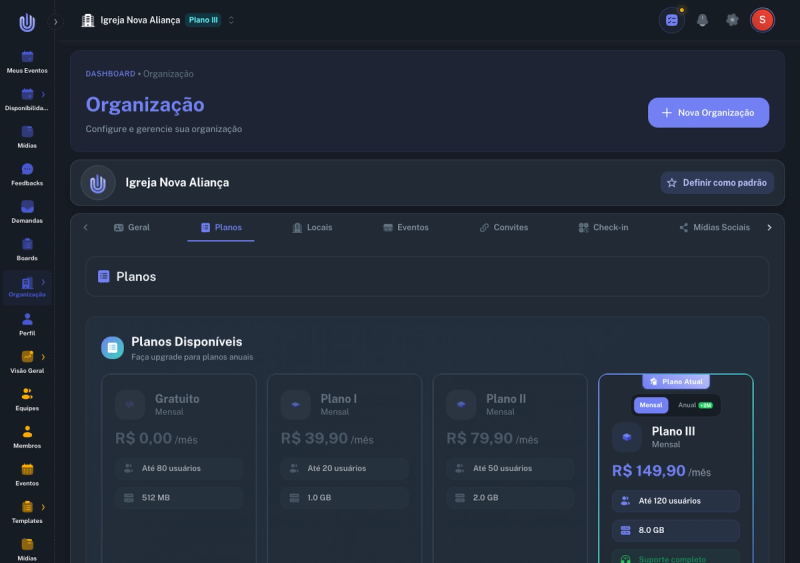Select the Plano I card title

pyautogui.click(x=338, y=399)
